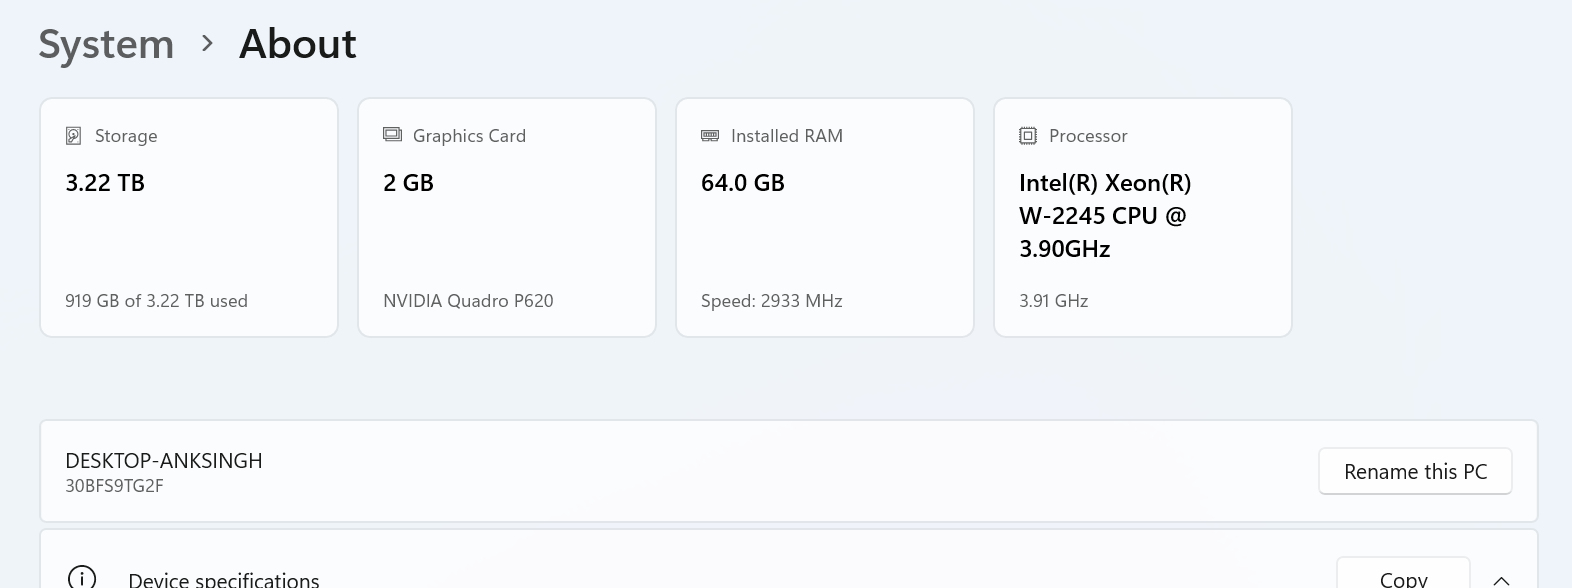Click the DESKTOP-ANKSINGH PC name

(x=164, y=461)
